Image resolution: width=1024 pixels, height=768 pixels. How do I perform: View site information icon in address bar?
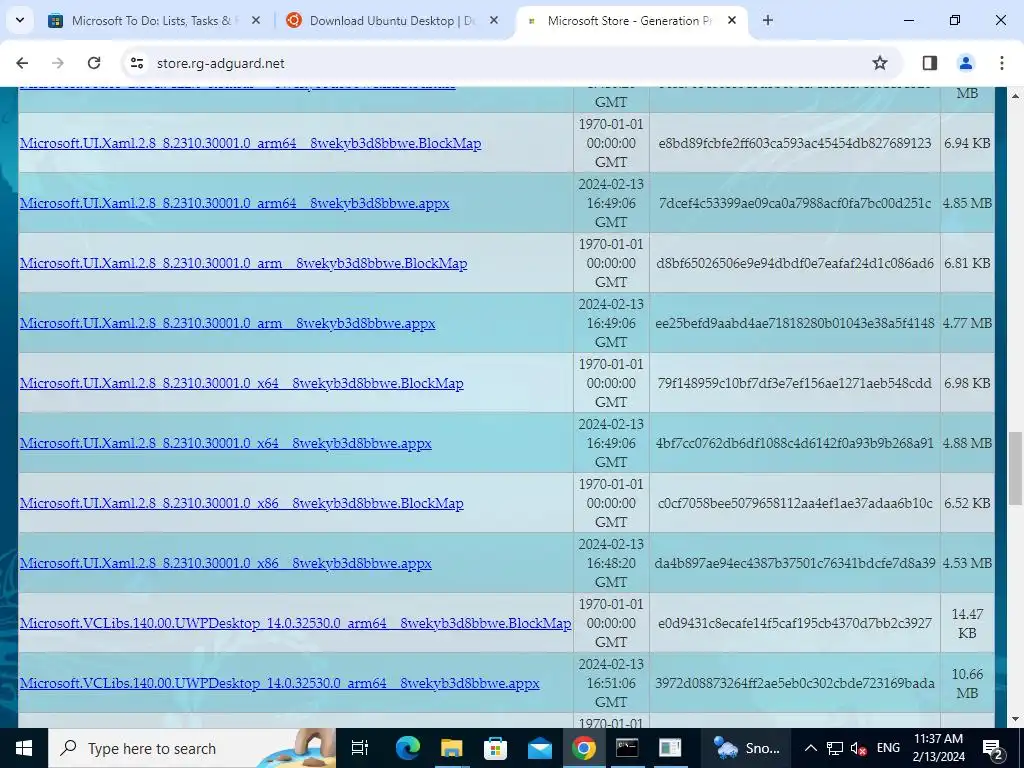pos(136,63)
